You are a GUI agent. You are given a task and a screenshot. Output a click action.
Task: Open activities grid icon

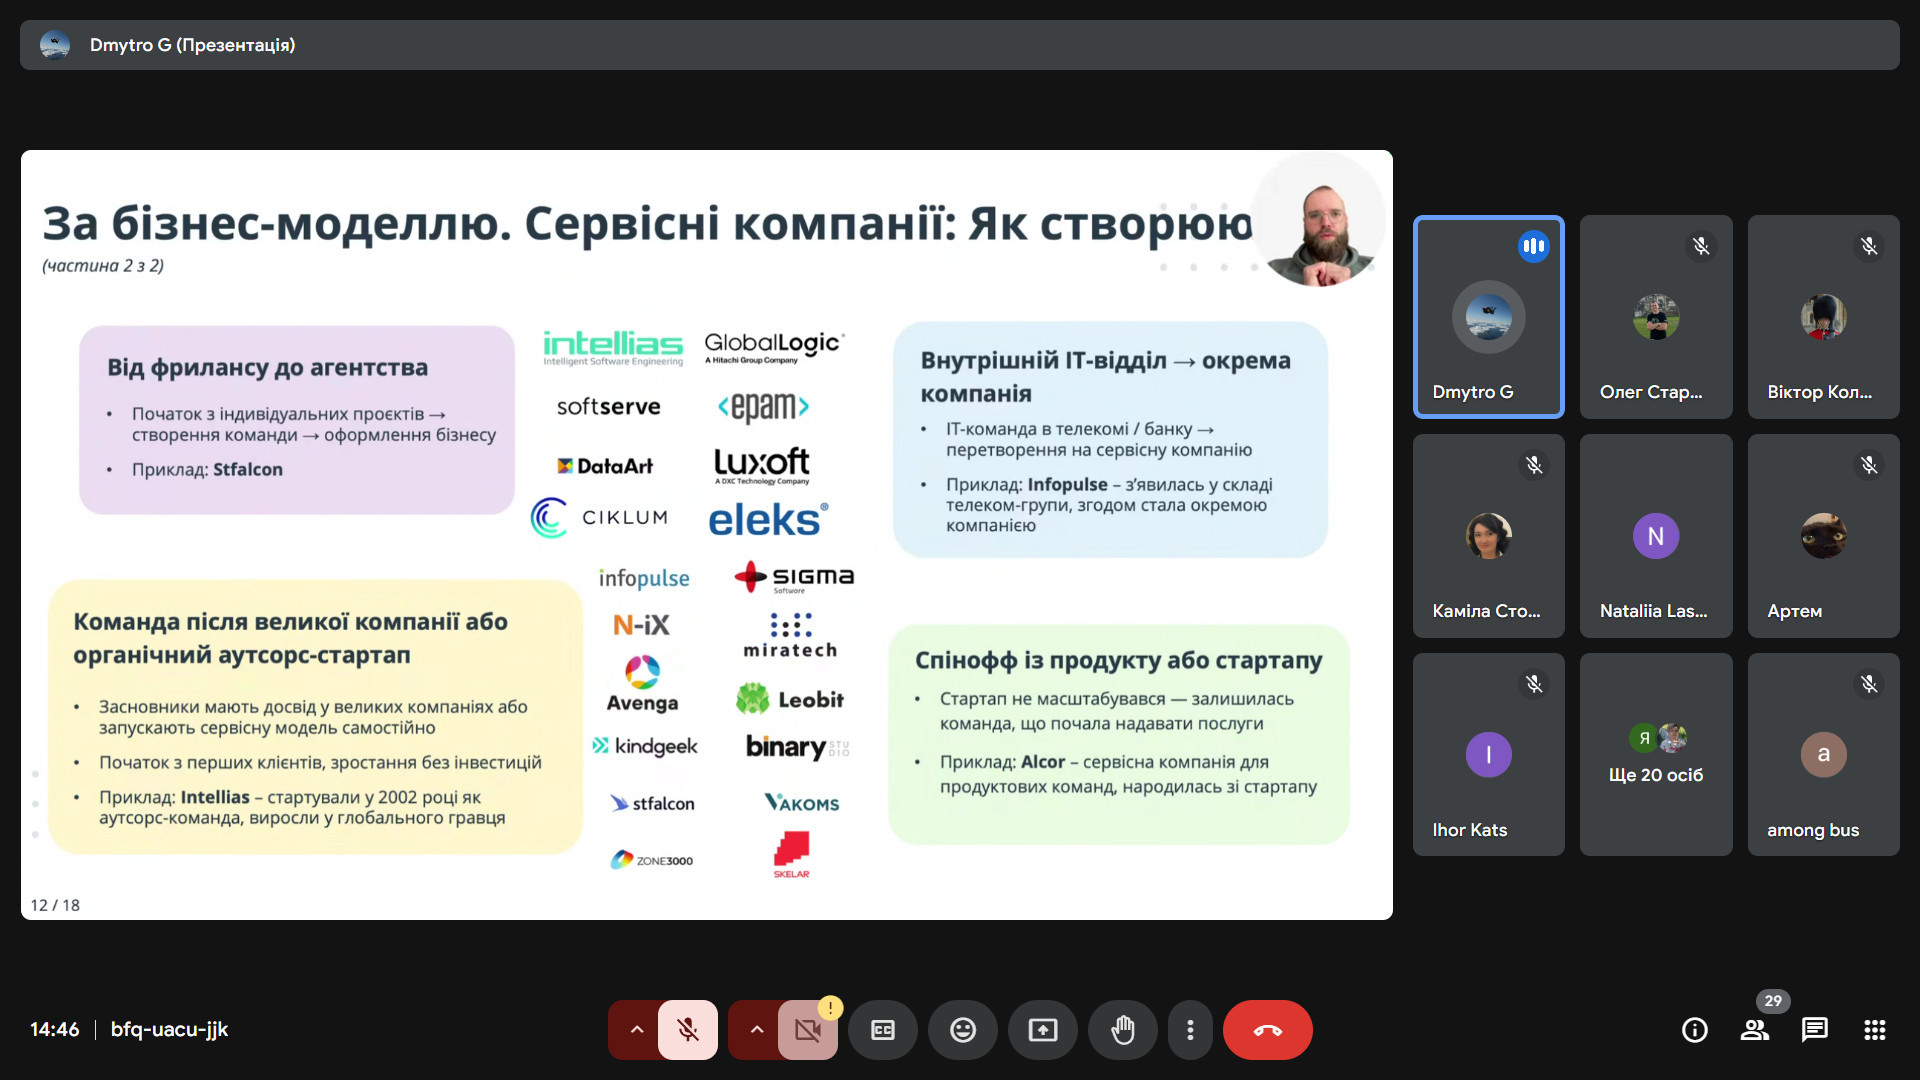tap(1875, 1030)
